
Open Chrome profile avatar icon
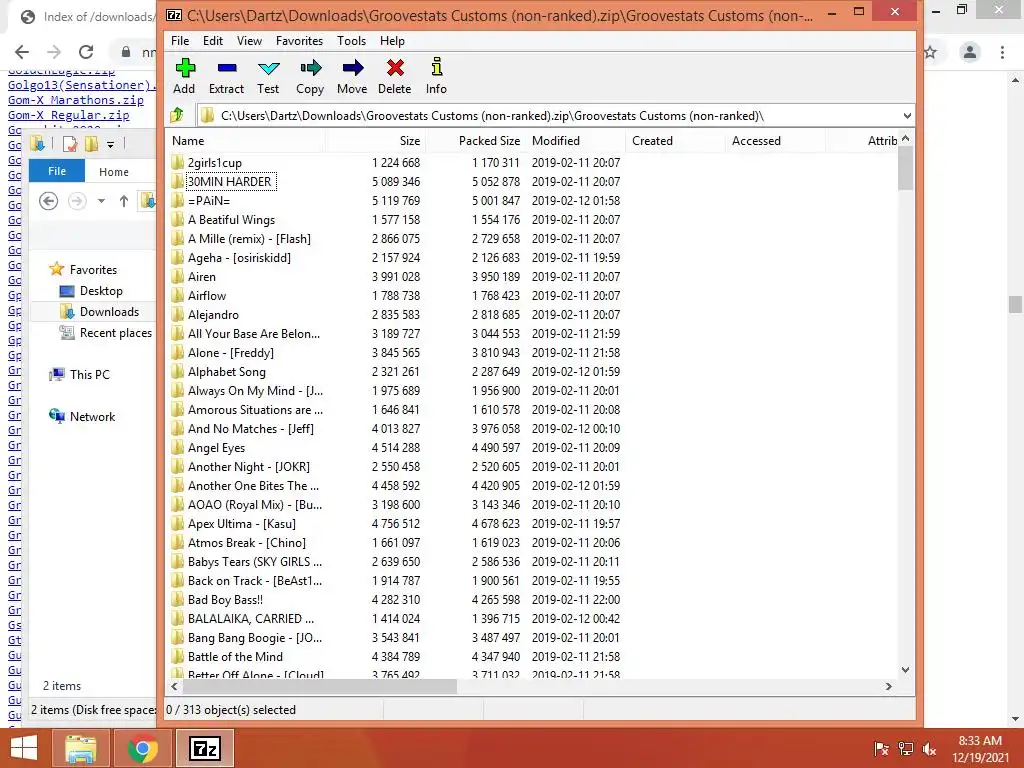[x=970, y=52]
